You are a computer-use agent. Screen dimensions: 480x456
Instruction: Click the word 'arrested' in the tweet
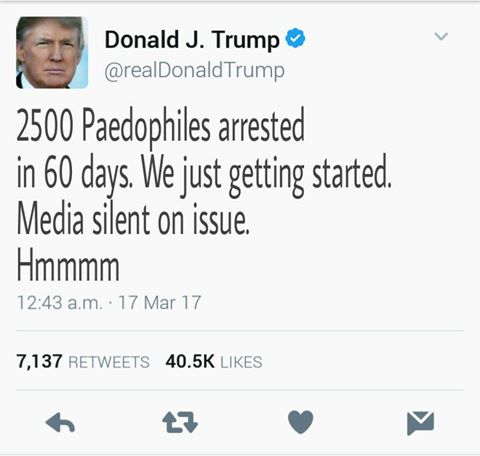261,127
